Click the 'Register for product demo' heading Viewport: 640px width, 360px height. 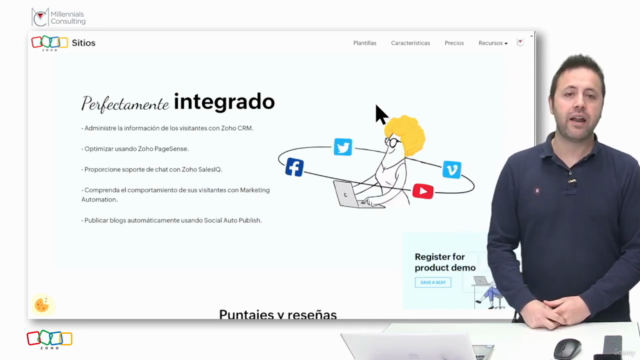pos(445,262)
